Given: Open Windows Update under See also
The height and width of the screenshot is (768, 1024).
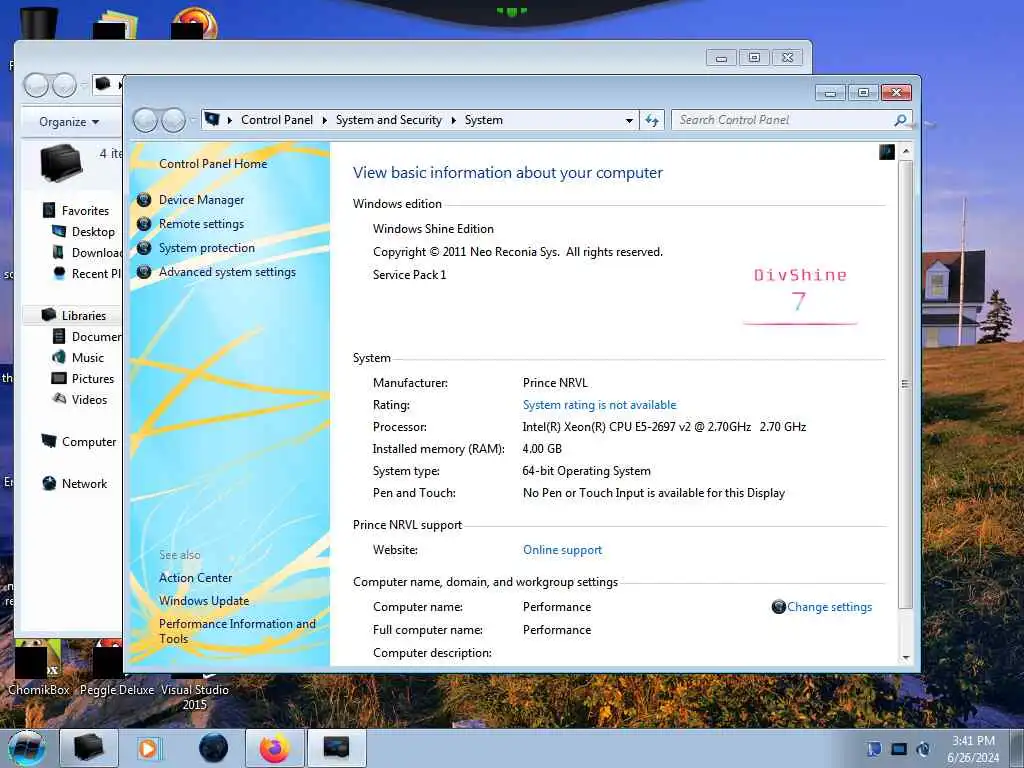Looking at the screenshot, I should 204,601.
